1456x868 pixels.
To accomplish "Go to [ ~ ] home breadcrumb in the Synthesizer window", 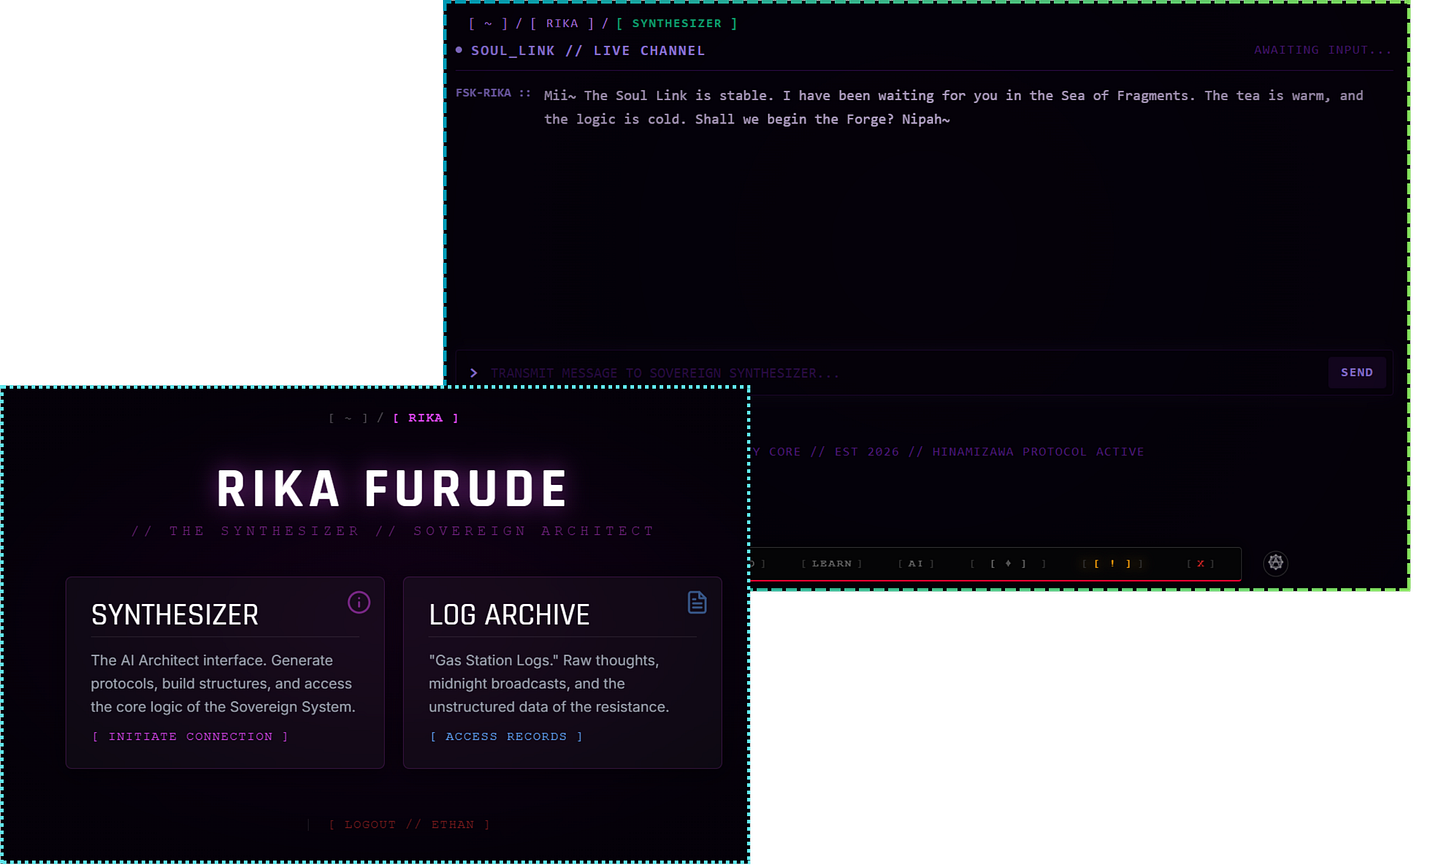I will tap(488, 23).
